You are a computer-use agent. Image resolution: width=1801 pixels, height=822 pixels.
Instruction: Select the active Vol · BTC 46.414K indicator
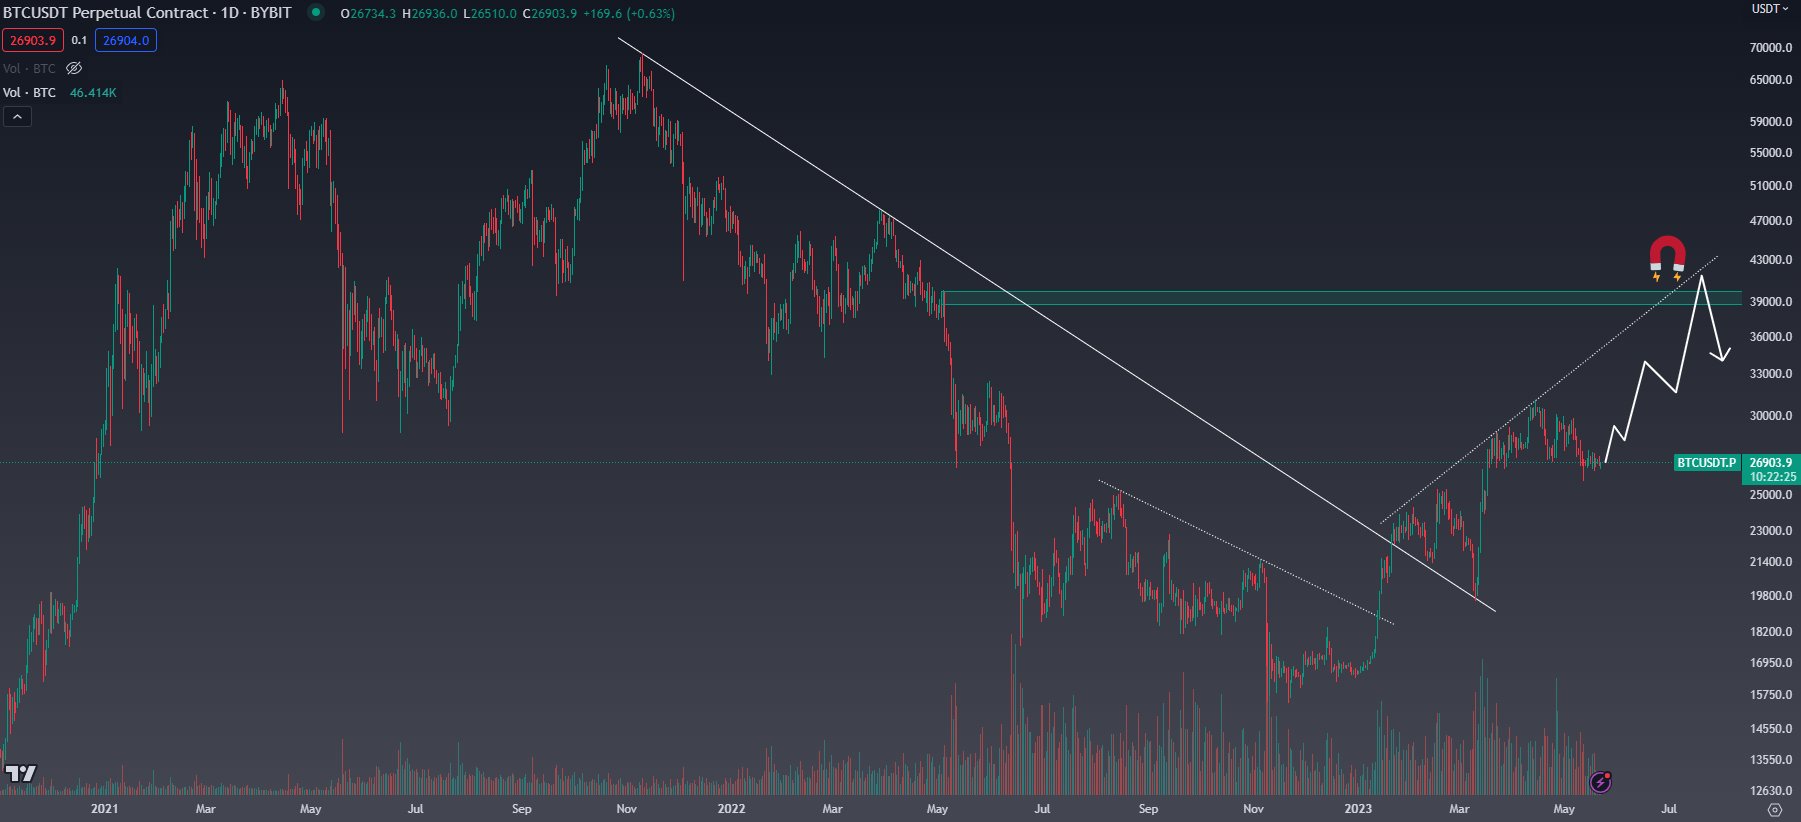point(60,93)
